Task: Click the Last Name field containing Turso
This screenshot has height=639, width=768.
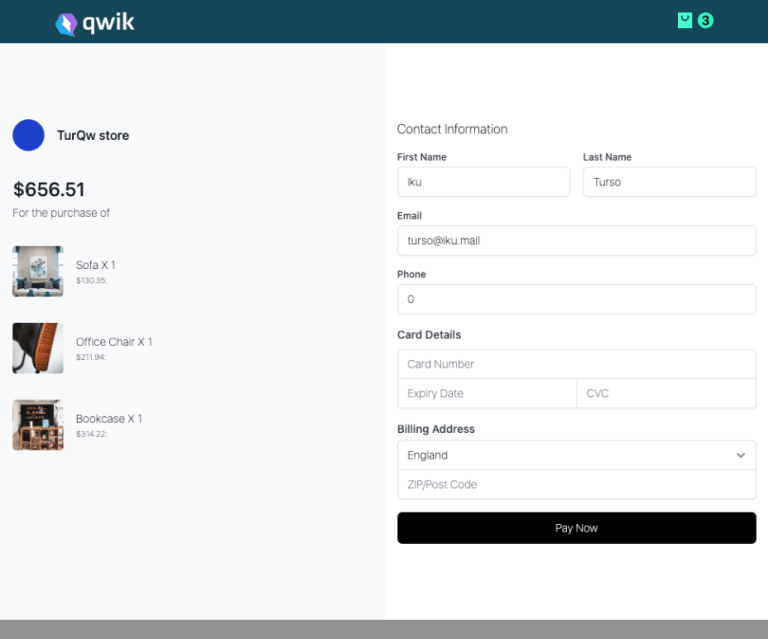Action: tap(669, 182)
